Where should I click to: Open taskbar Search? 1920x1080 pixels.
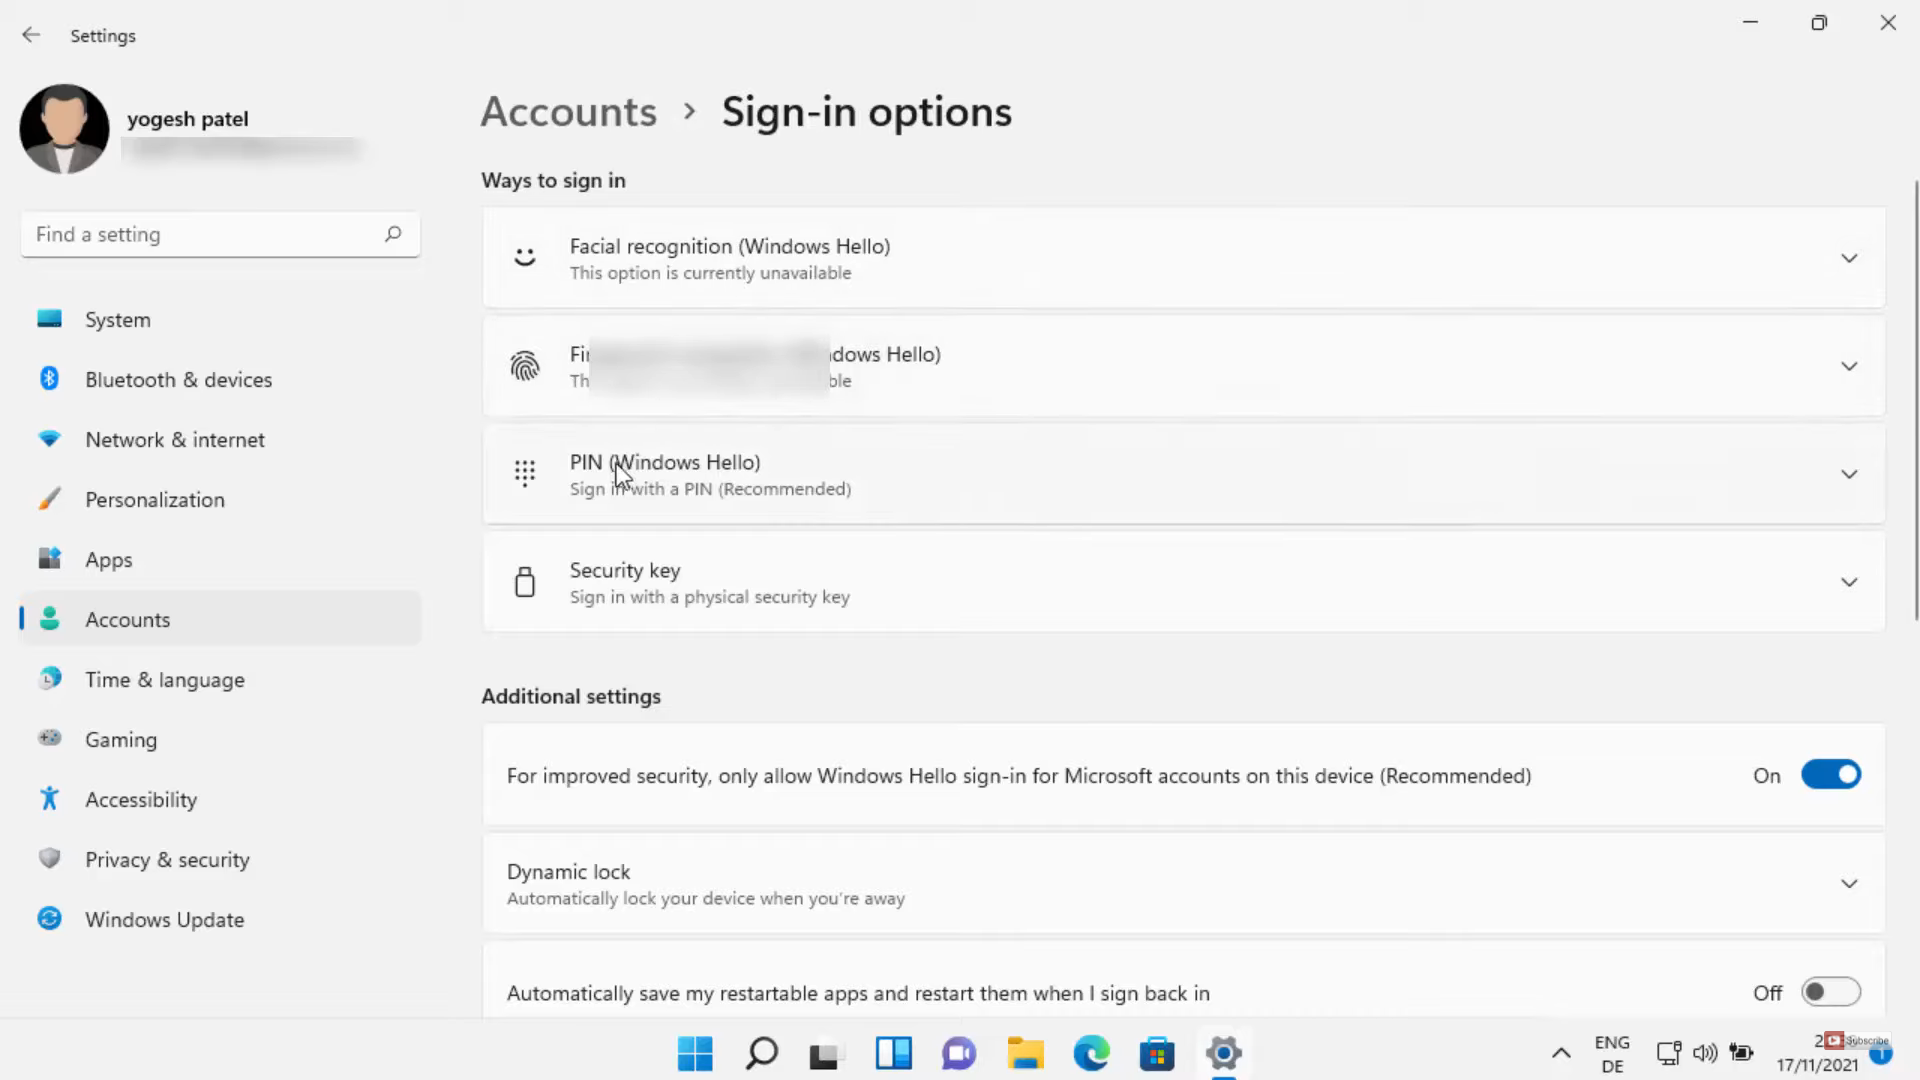pyautogui.click(x=762, y=1053)
